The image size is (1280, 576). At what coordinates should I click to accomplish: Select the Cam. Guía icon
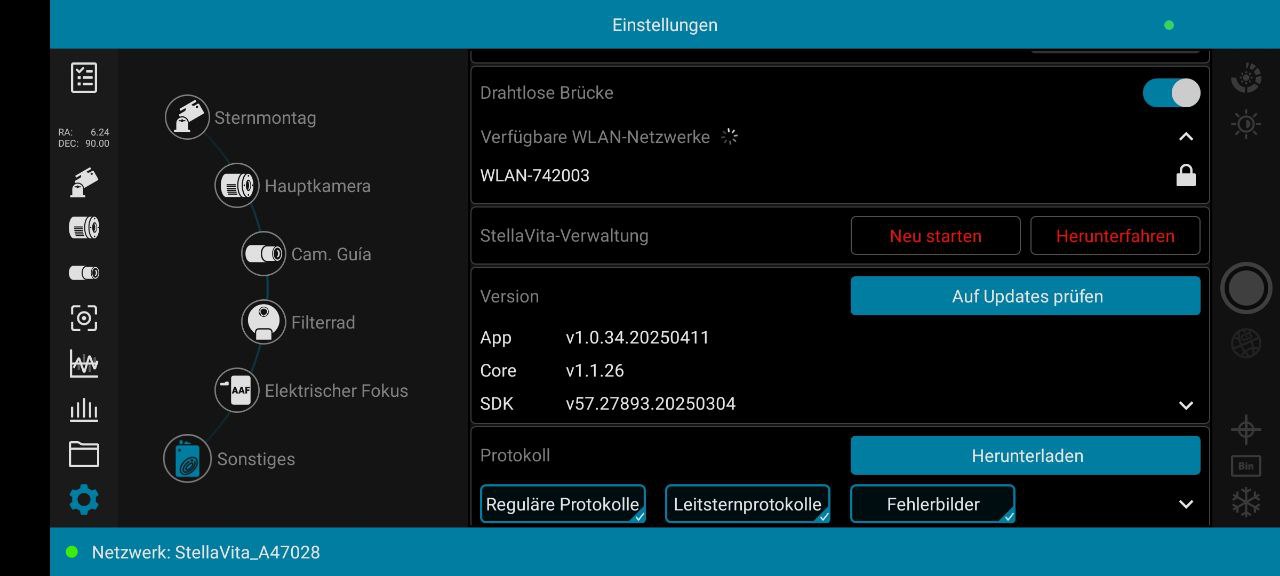click(x=264, y=254)
